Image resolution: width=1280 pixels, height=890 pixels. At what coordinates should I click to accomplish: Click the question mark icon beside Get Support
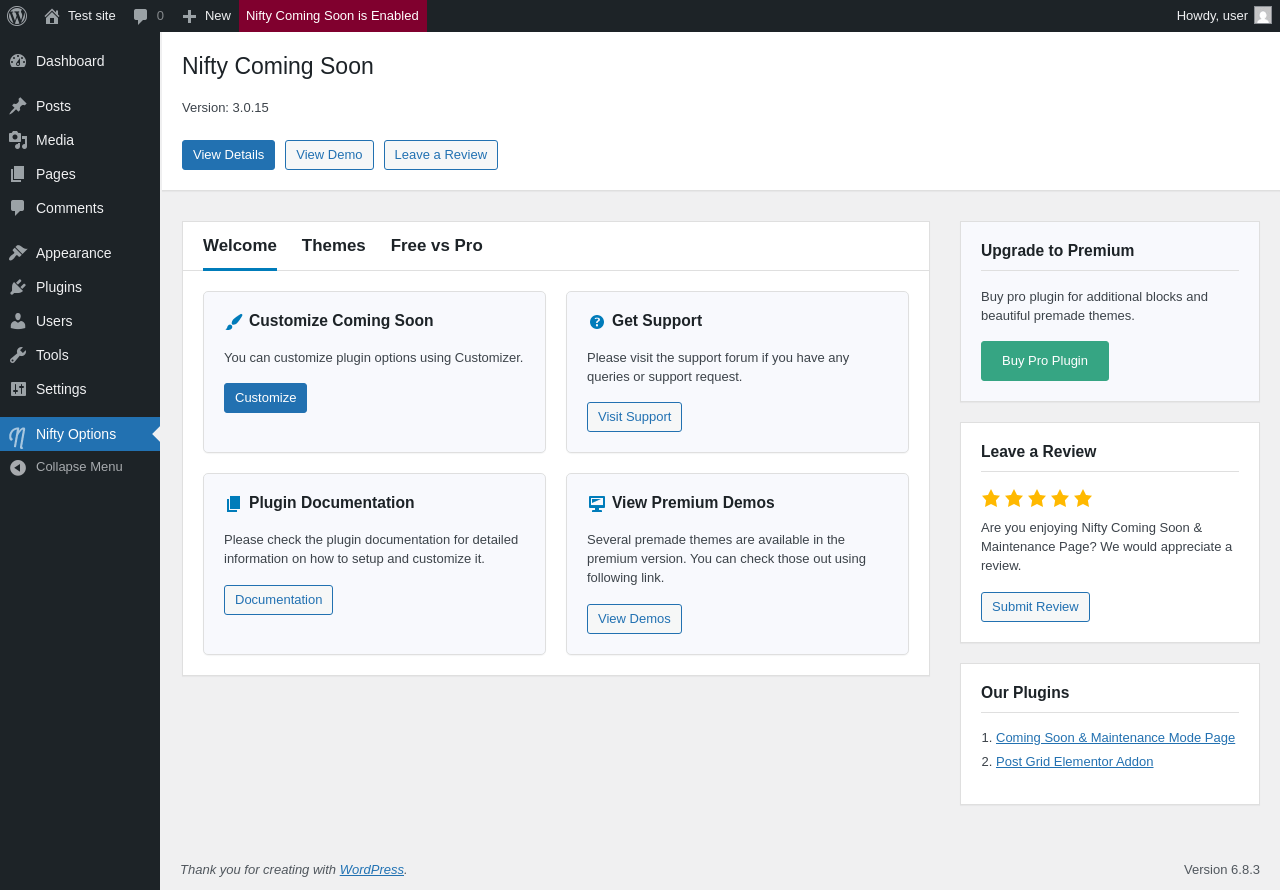tap(597, 322)
